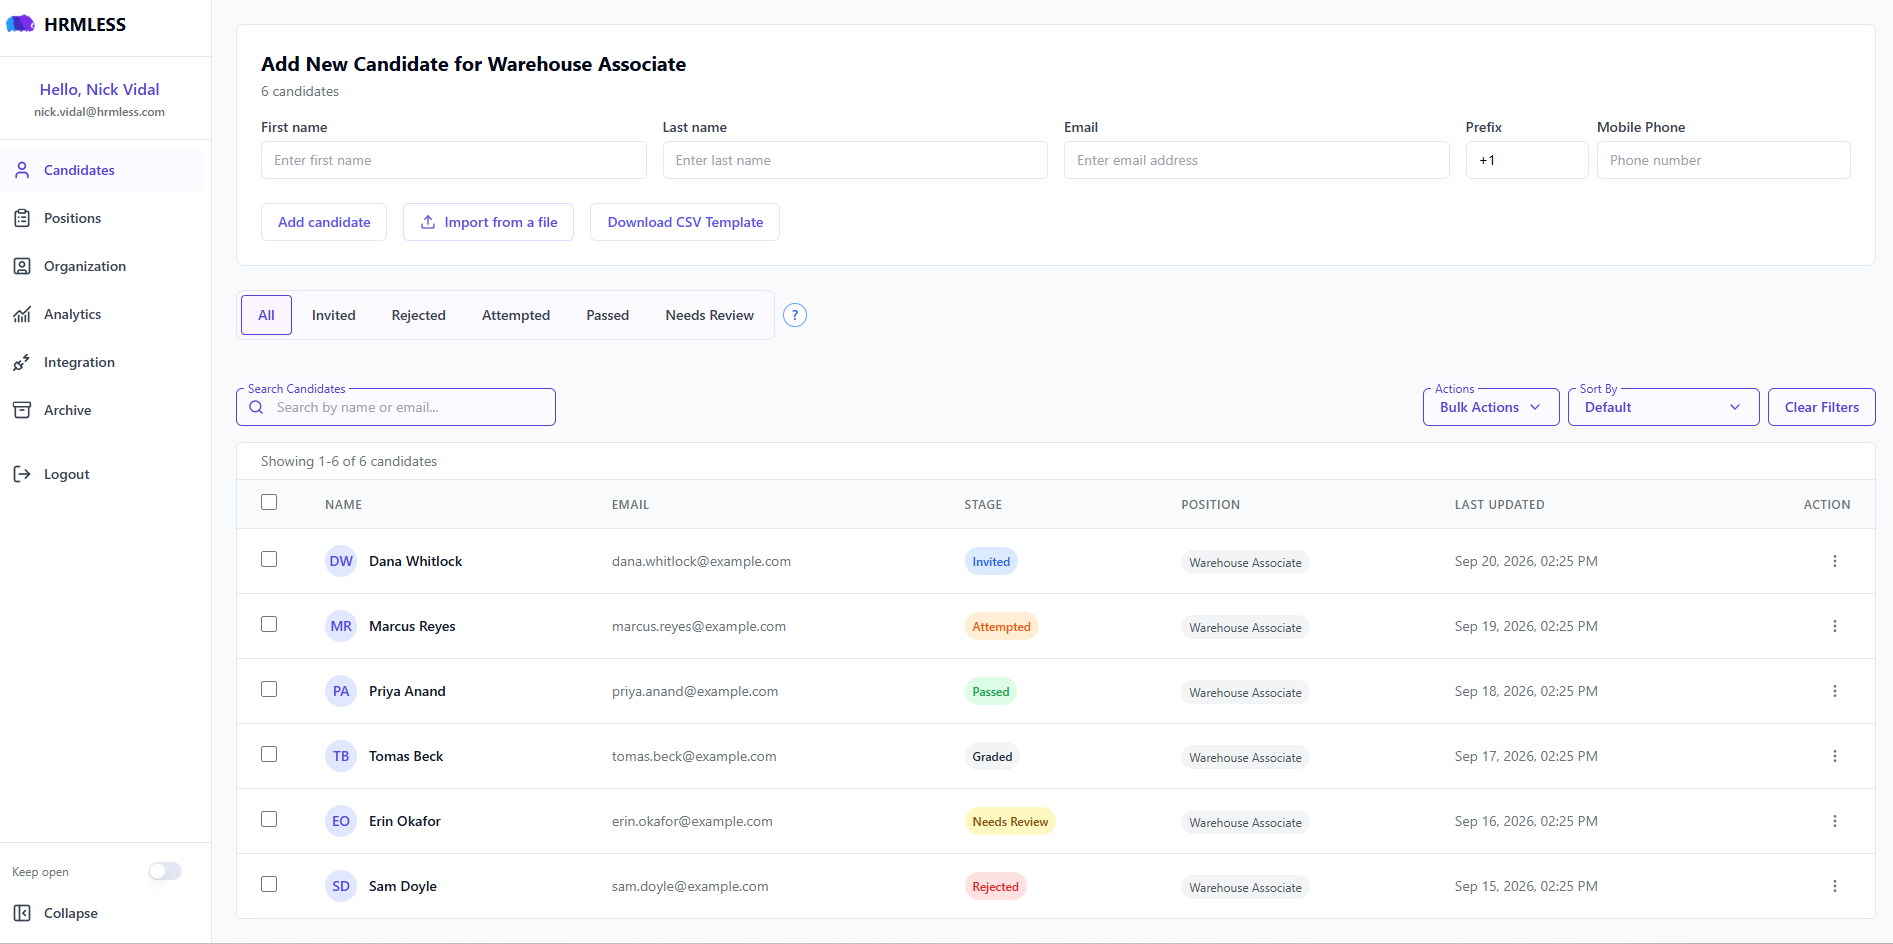Click Erin Okafor's row checkbox

(269, 819)
